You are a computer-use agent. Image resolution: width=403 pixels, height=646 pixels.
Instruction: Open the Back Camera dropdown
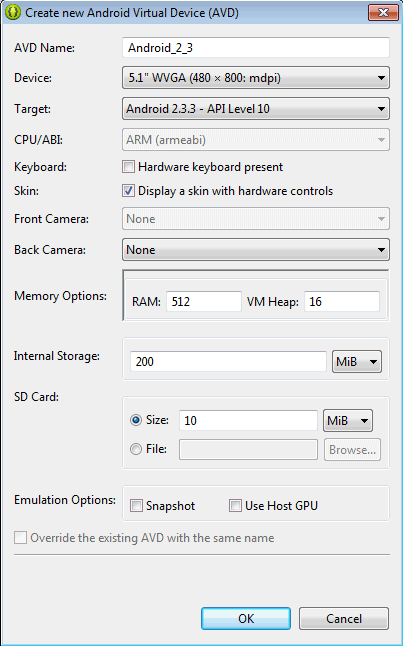[256, 250]
